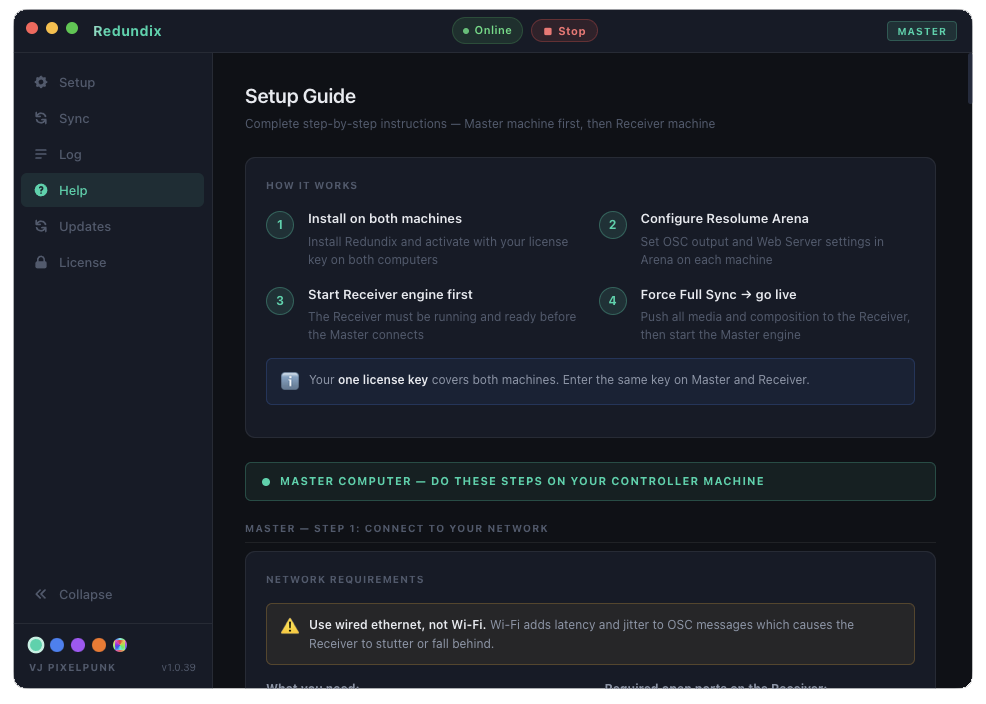Click the Setup gear icon in sidebar
This screenshot has width=986, height=704.
tap(41, 82)
